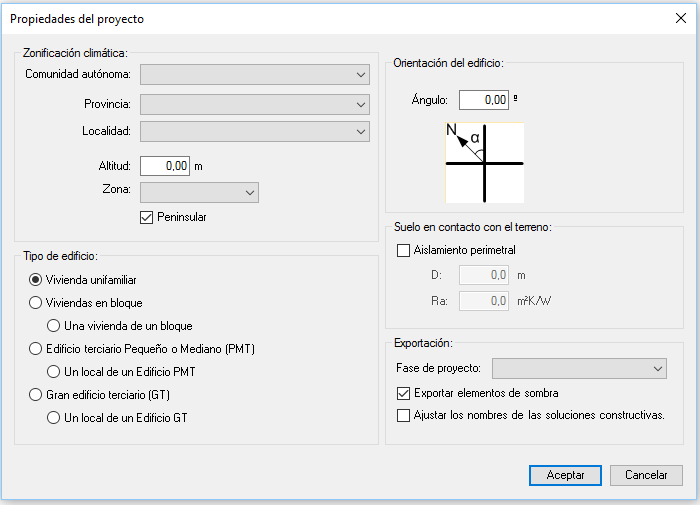This screenshot has height=505, width=700.
Task: Uncheck Exportar elementos de sombra
Action: click(x=404, y=393)
